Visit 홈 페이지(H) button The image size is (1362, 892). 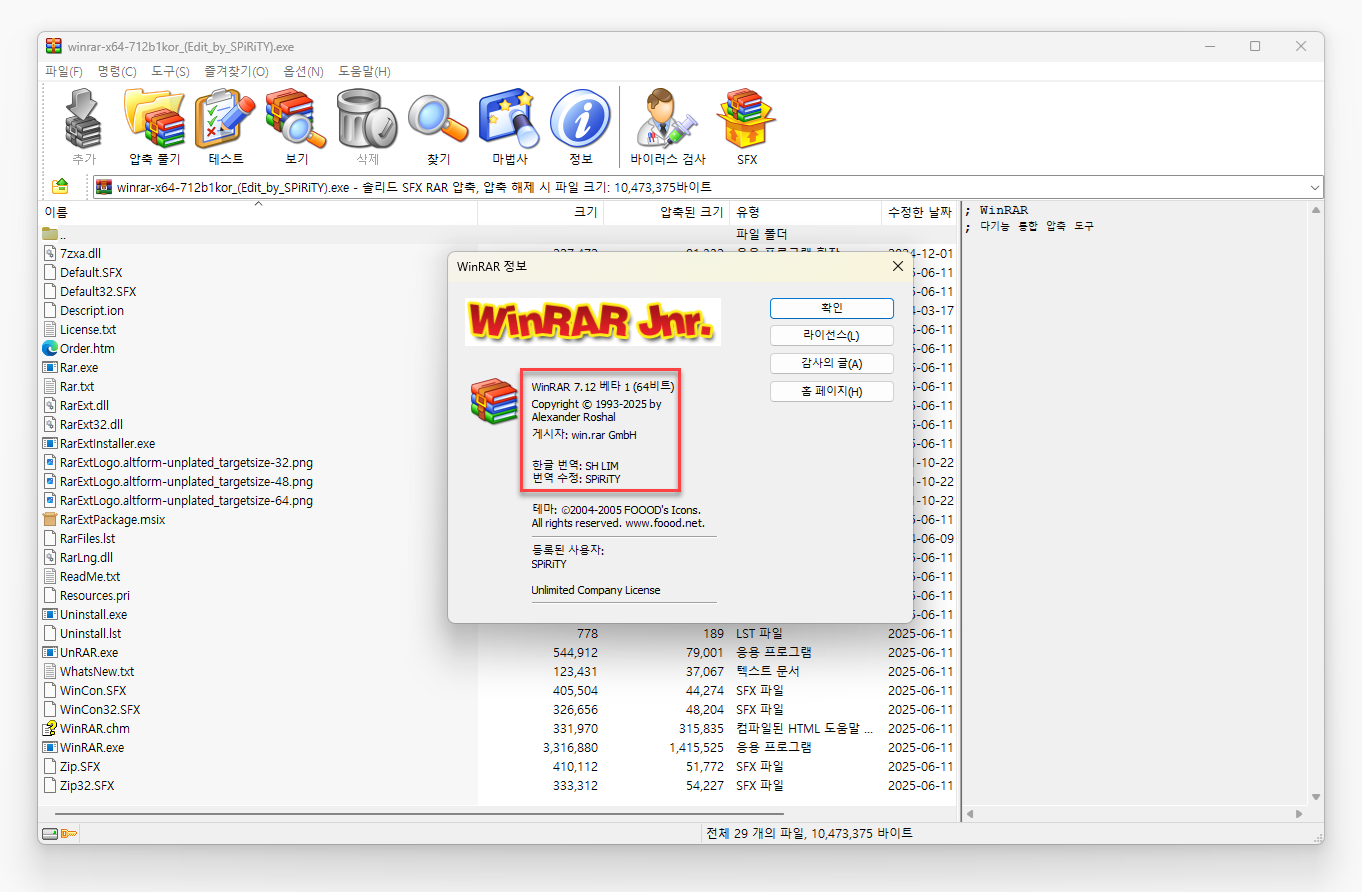(832, 391)
